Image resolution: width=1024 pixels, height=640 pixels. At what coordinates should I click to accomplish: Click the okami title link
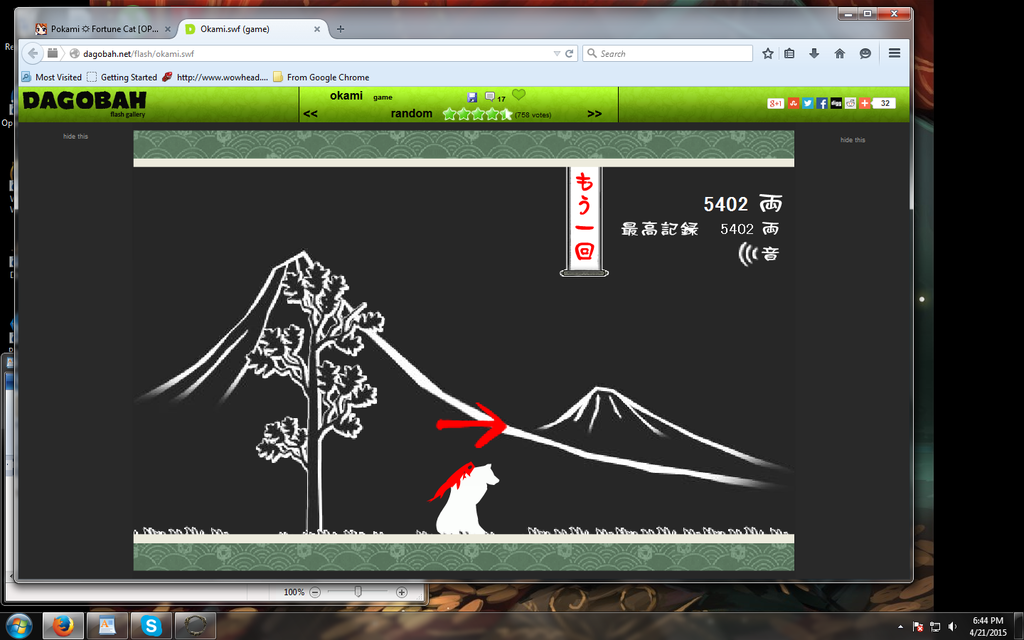(346, 96)
